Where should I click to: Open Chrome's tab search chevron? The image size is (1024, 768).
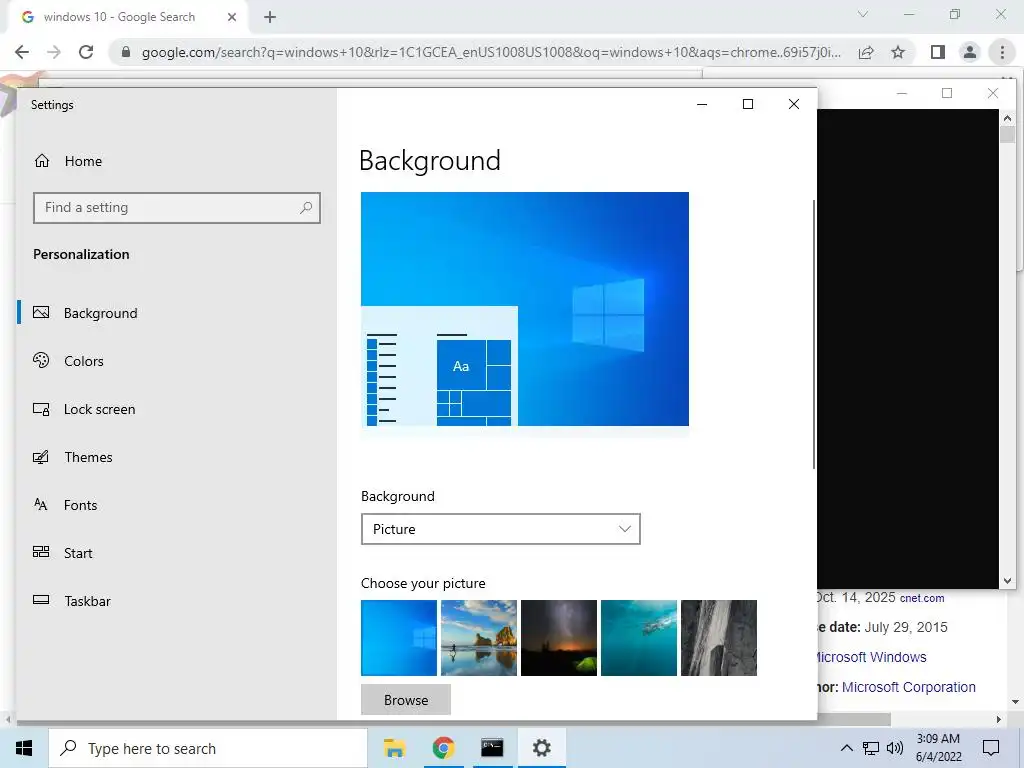863,14
